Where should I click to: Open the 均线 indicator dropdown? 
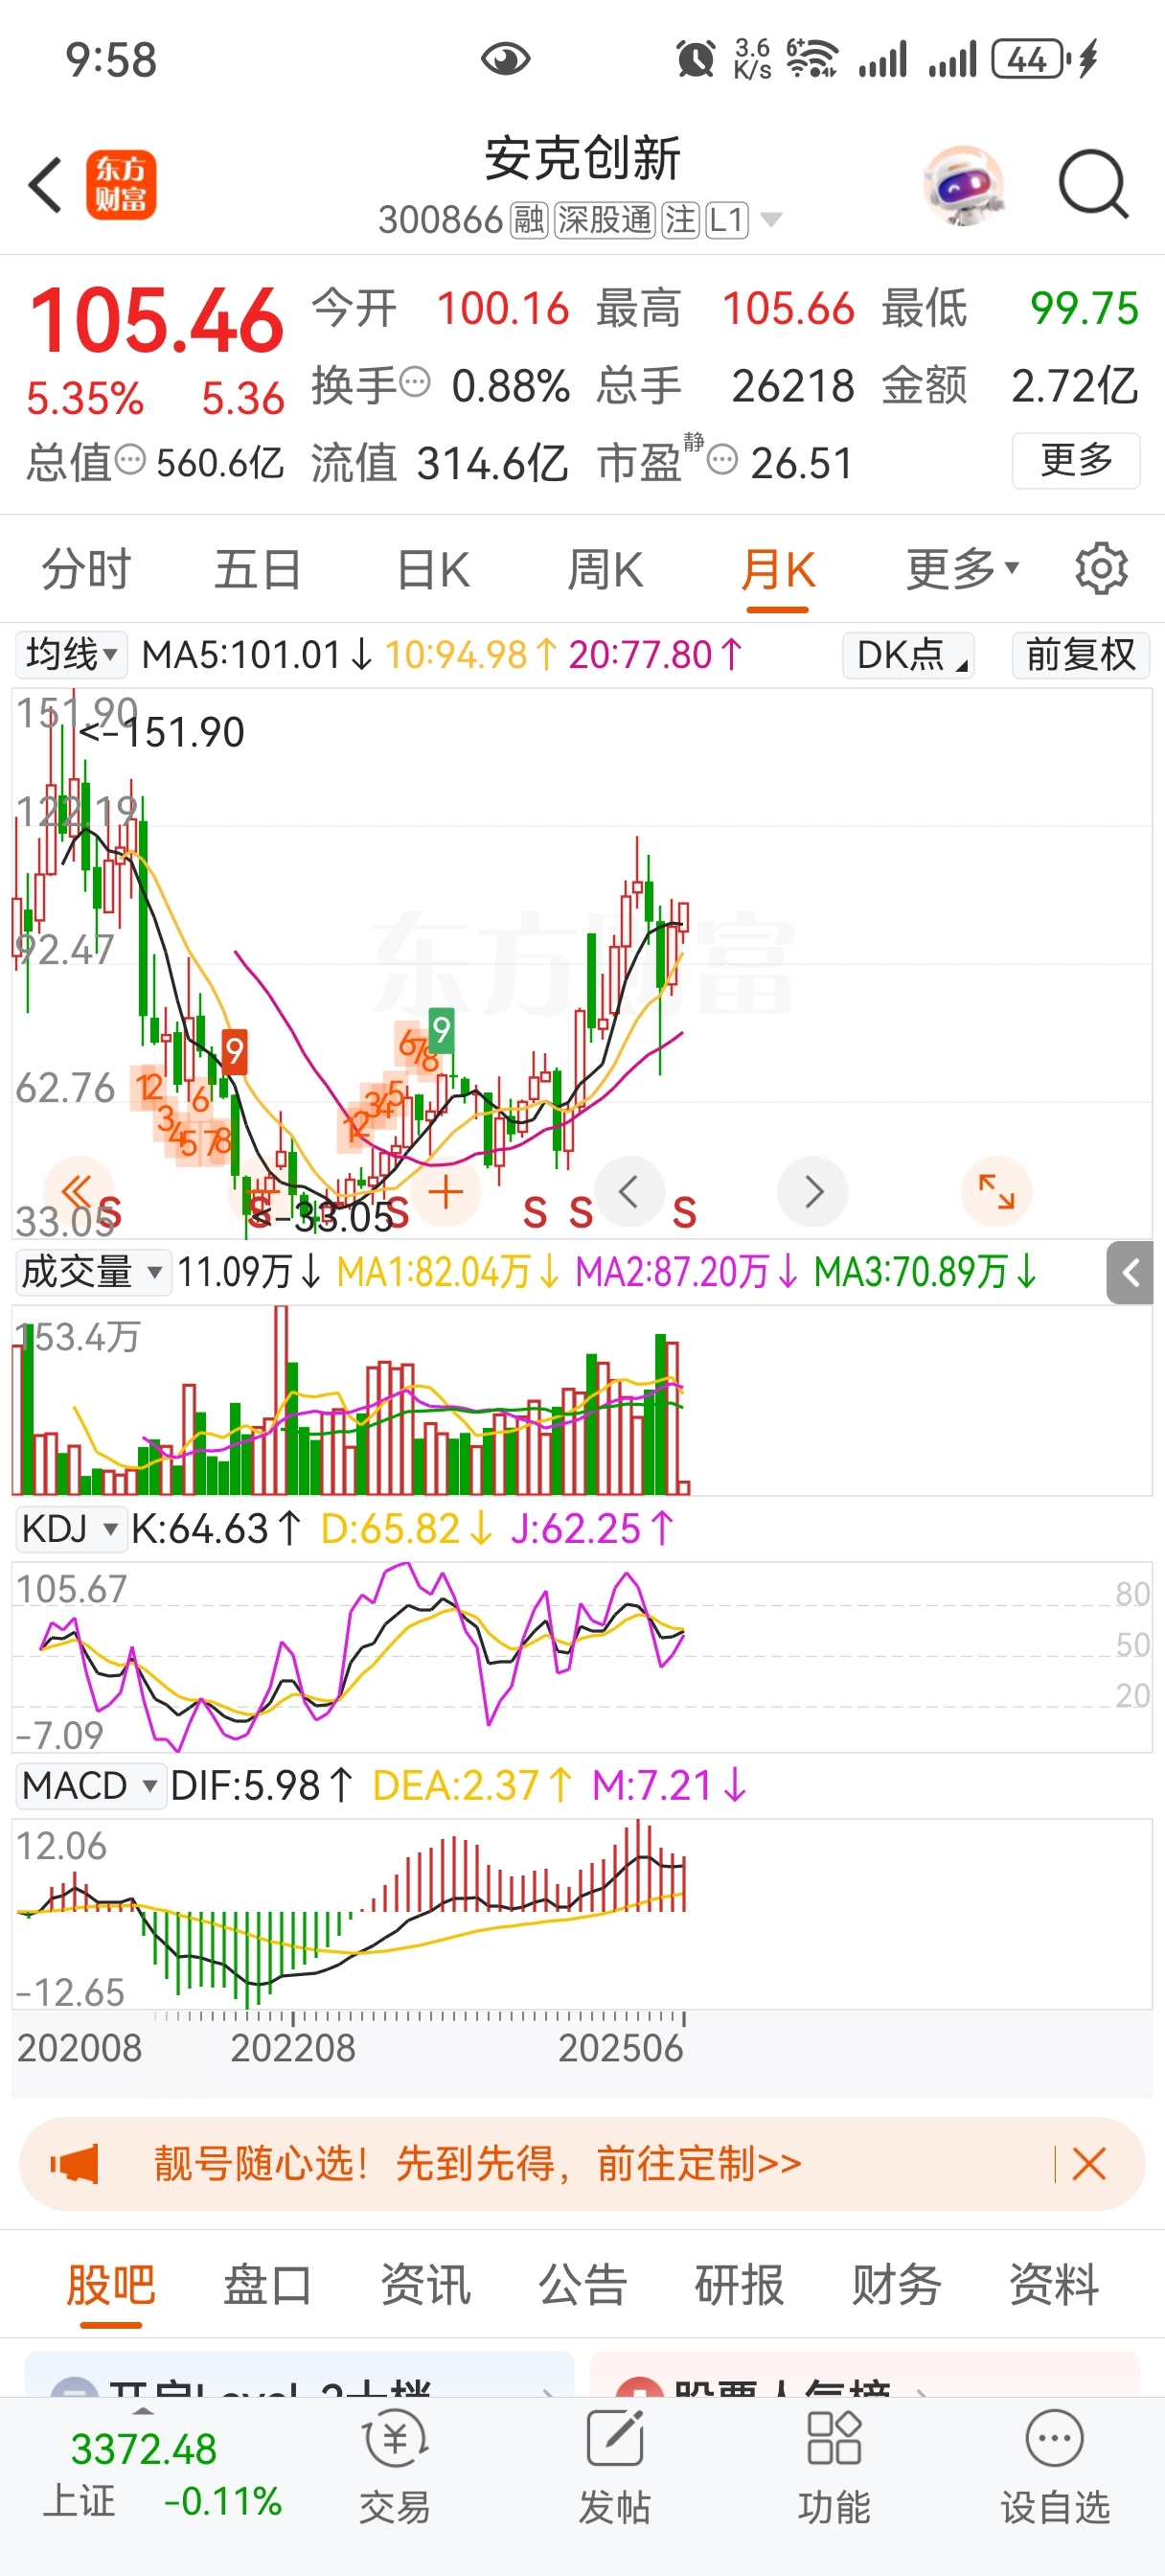pos(71,655)
